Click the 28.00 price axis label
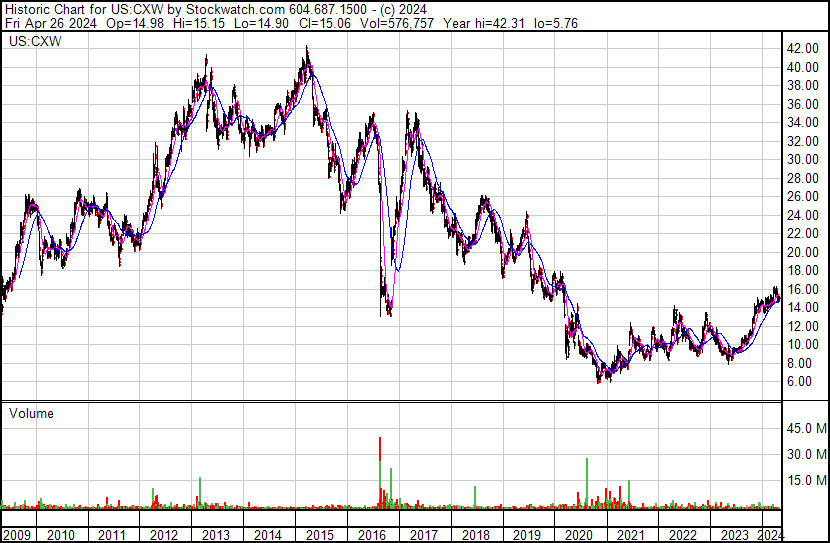 coord(803,178)
